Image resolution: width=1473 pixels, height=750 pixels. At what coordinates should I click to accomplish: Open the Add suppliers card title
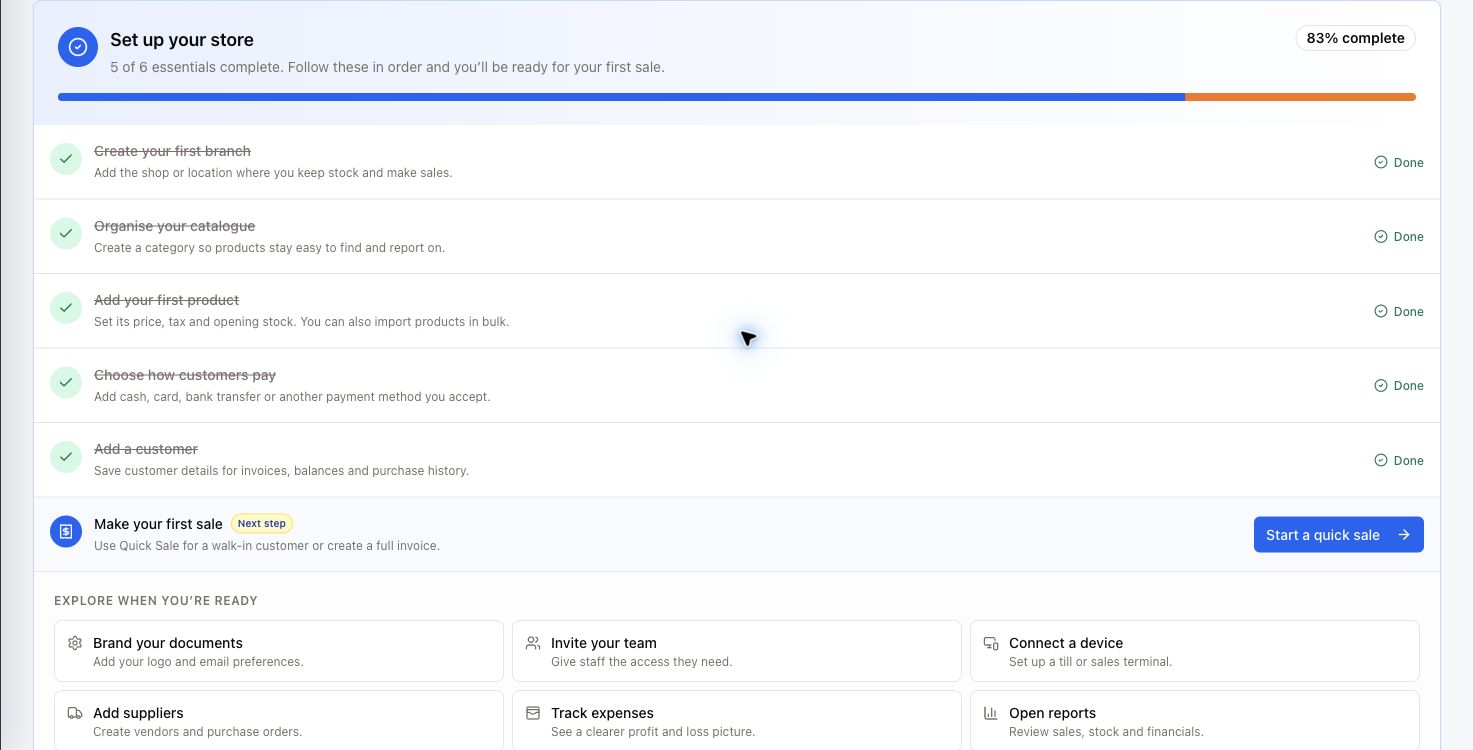pos(138,713)
